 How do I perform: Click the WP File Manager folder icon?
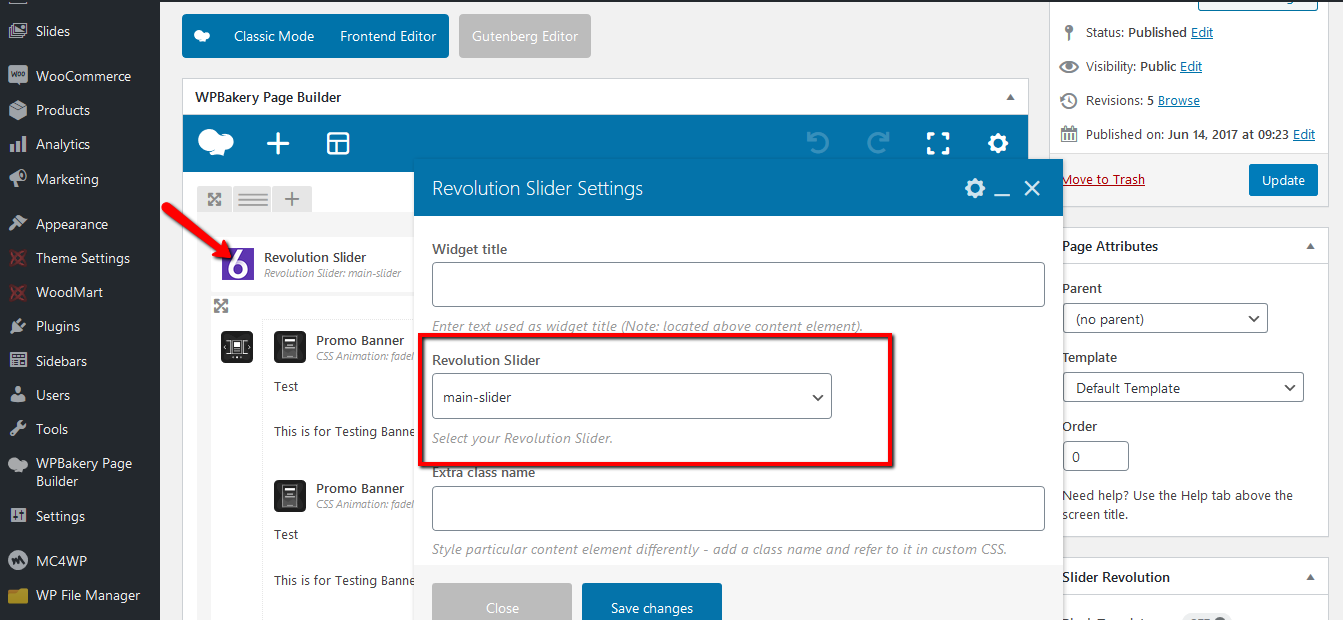(17, 595)
